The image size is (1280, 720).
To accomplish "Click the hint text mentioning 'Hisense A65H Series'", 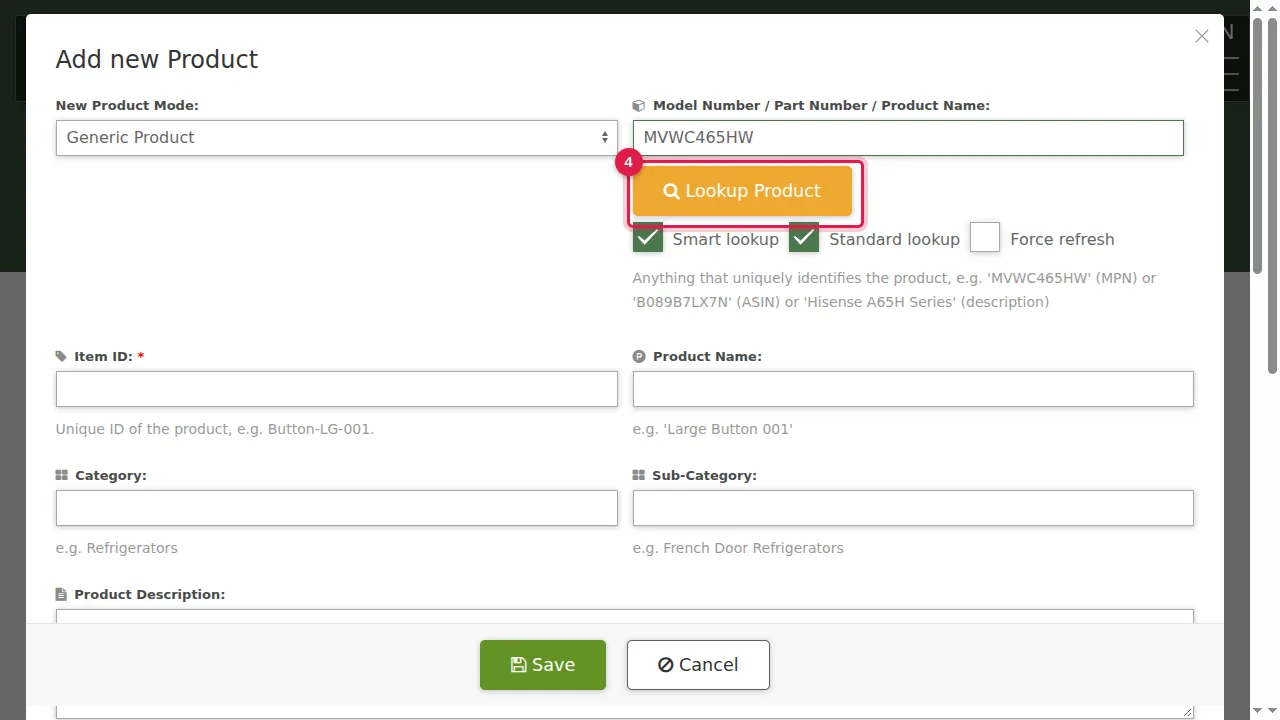I will pyautogui.click(x=894, y=290).
